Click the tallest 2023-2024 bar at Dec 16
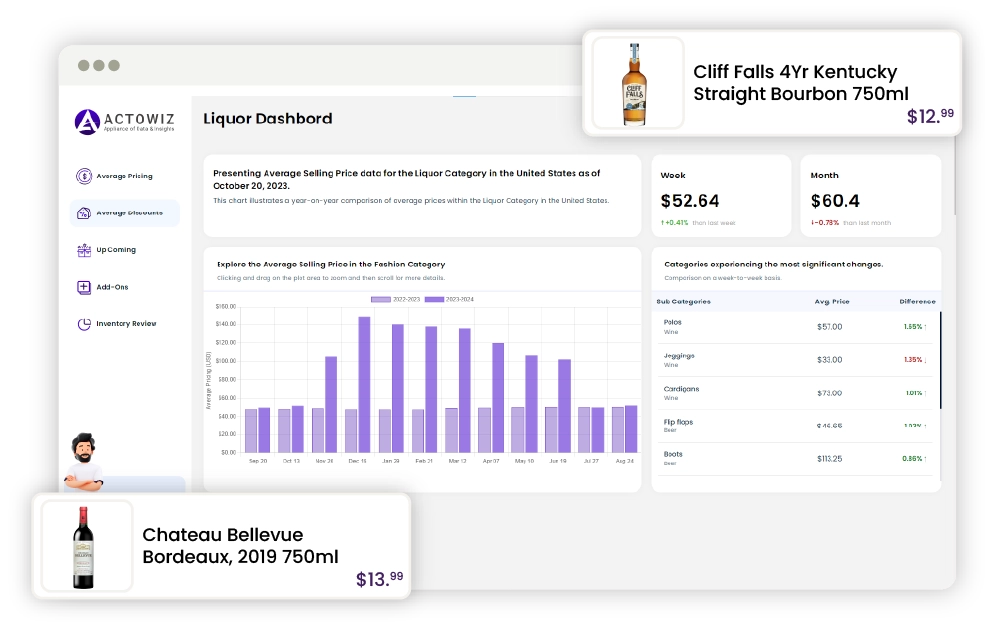Viewport: 1000px width, 642px height. tap(364, 385)
